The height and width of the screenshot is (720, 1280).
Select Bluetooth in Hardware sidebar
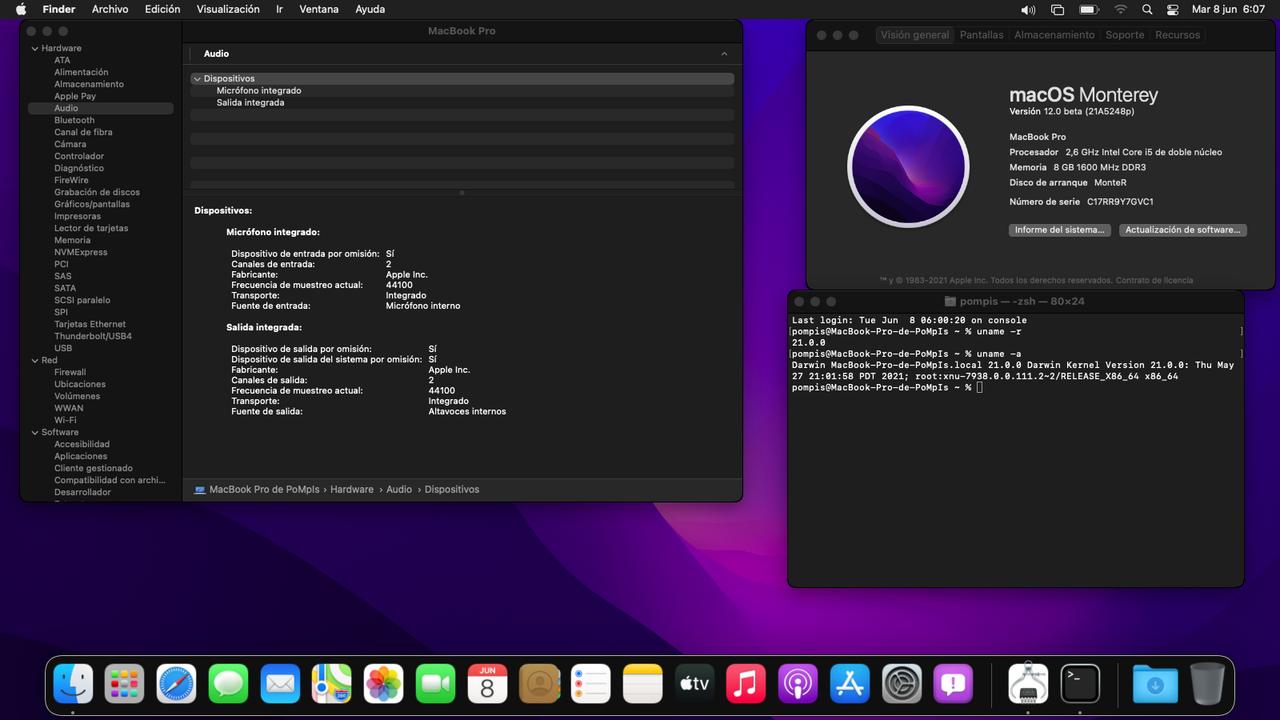coord(75,120)
